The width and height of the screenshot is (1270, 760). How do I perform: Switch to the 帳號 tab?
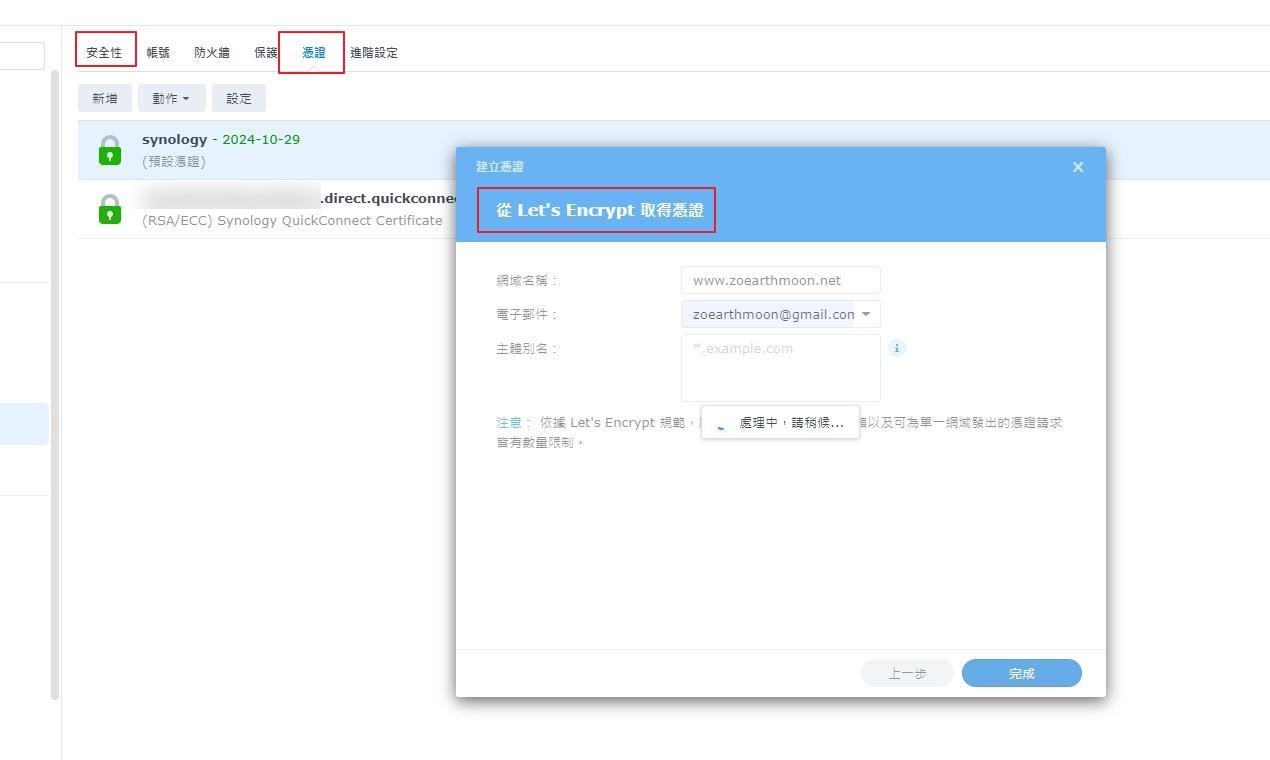[x=158, y=52]
